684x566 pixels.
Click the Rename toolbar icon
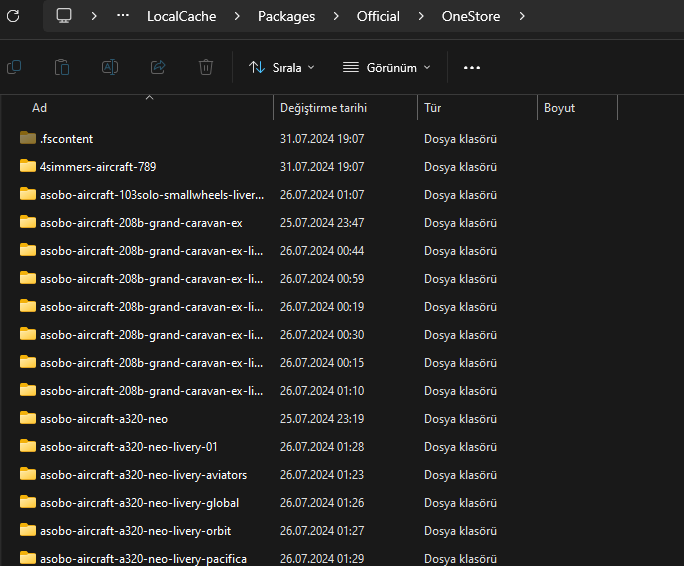click(110, 67)
